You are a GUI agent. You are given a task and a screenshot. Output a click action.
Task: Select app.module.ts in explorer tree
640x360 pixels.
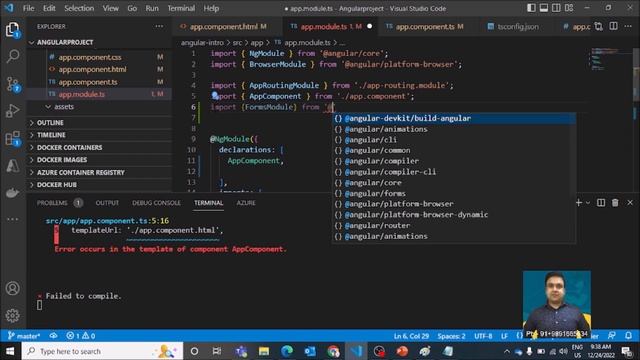click(x=100, y=94)
